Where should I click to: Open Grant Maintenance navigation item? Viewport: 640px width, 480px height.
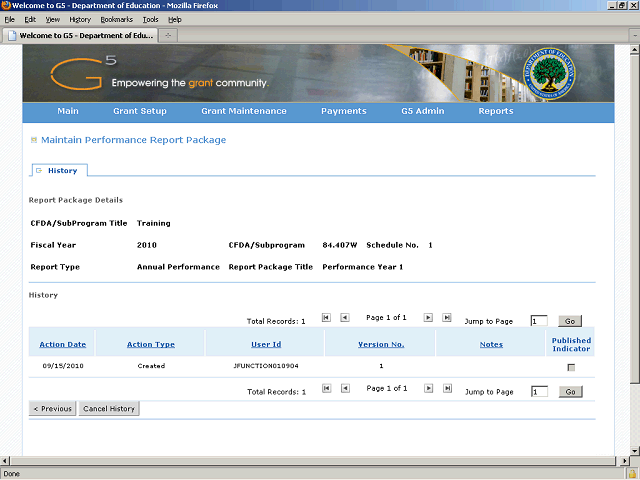point(244,111)
